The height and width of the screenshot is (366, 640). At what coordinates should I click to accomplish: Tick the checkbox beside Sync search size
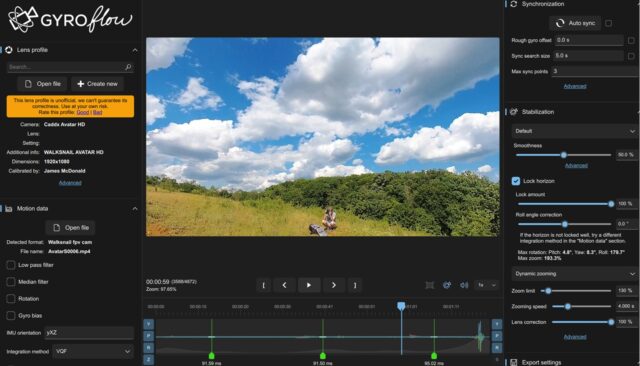click(631, 56)
